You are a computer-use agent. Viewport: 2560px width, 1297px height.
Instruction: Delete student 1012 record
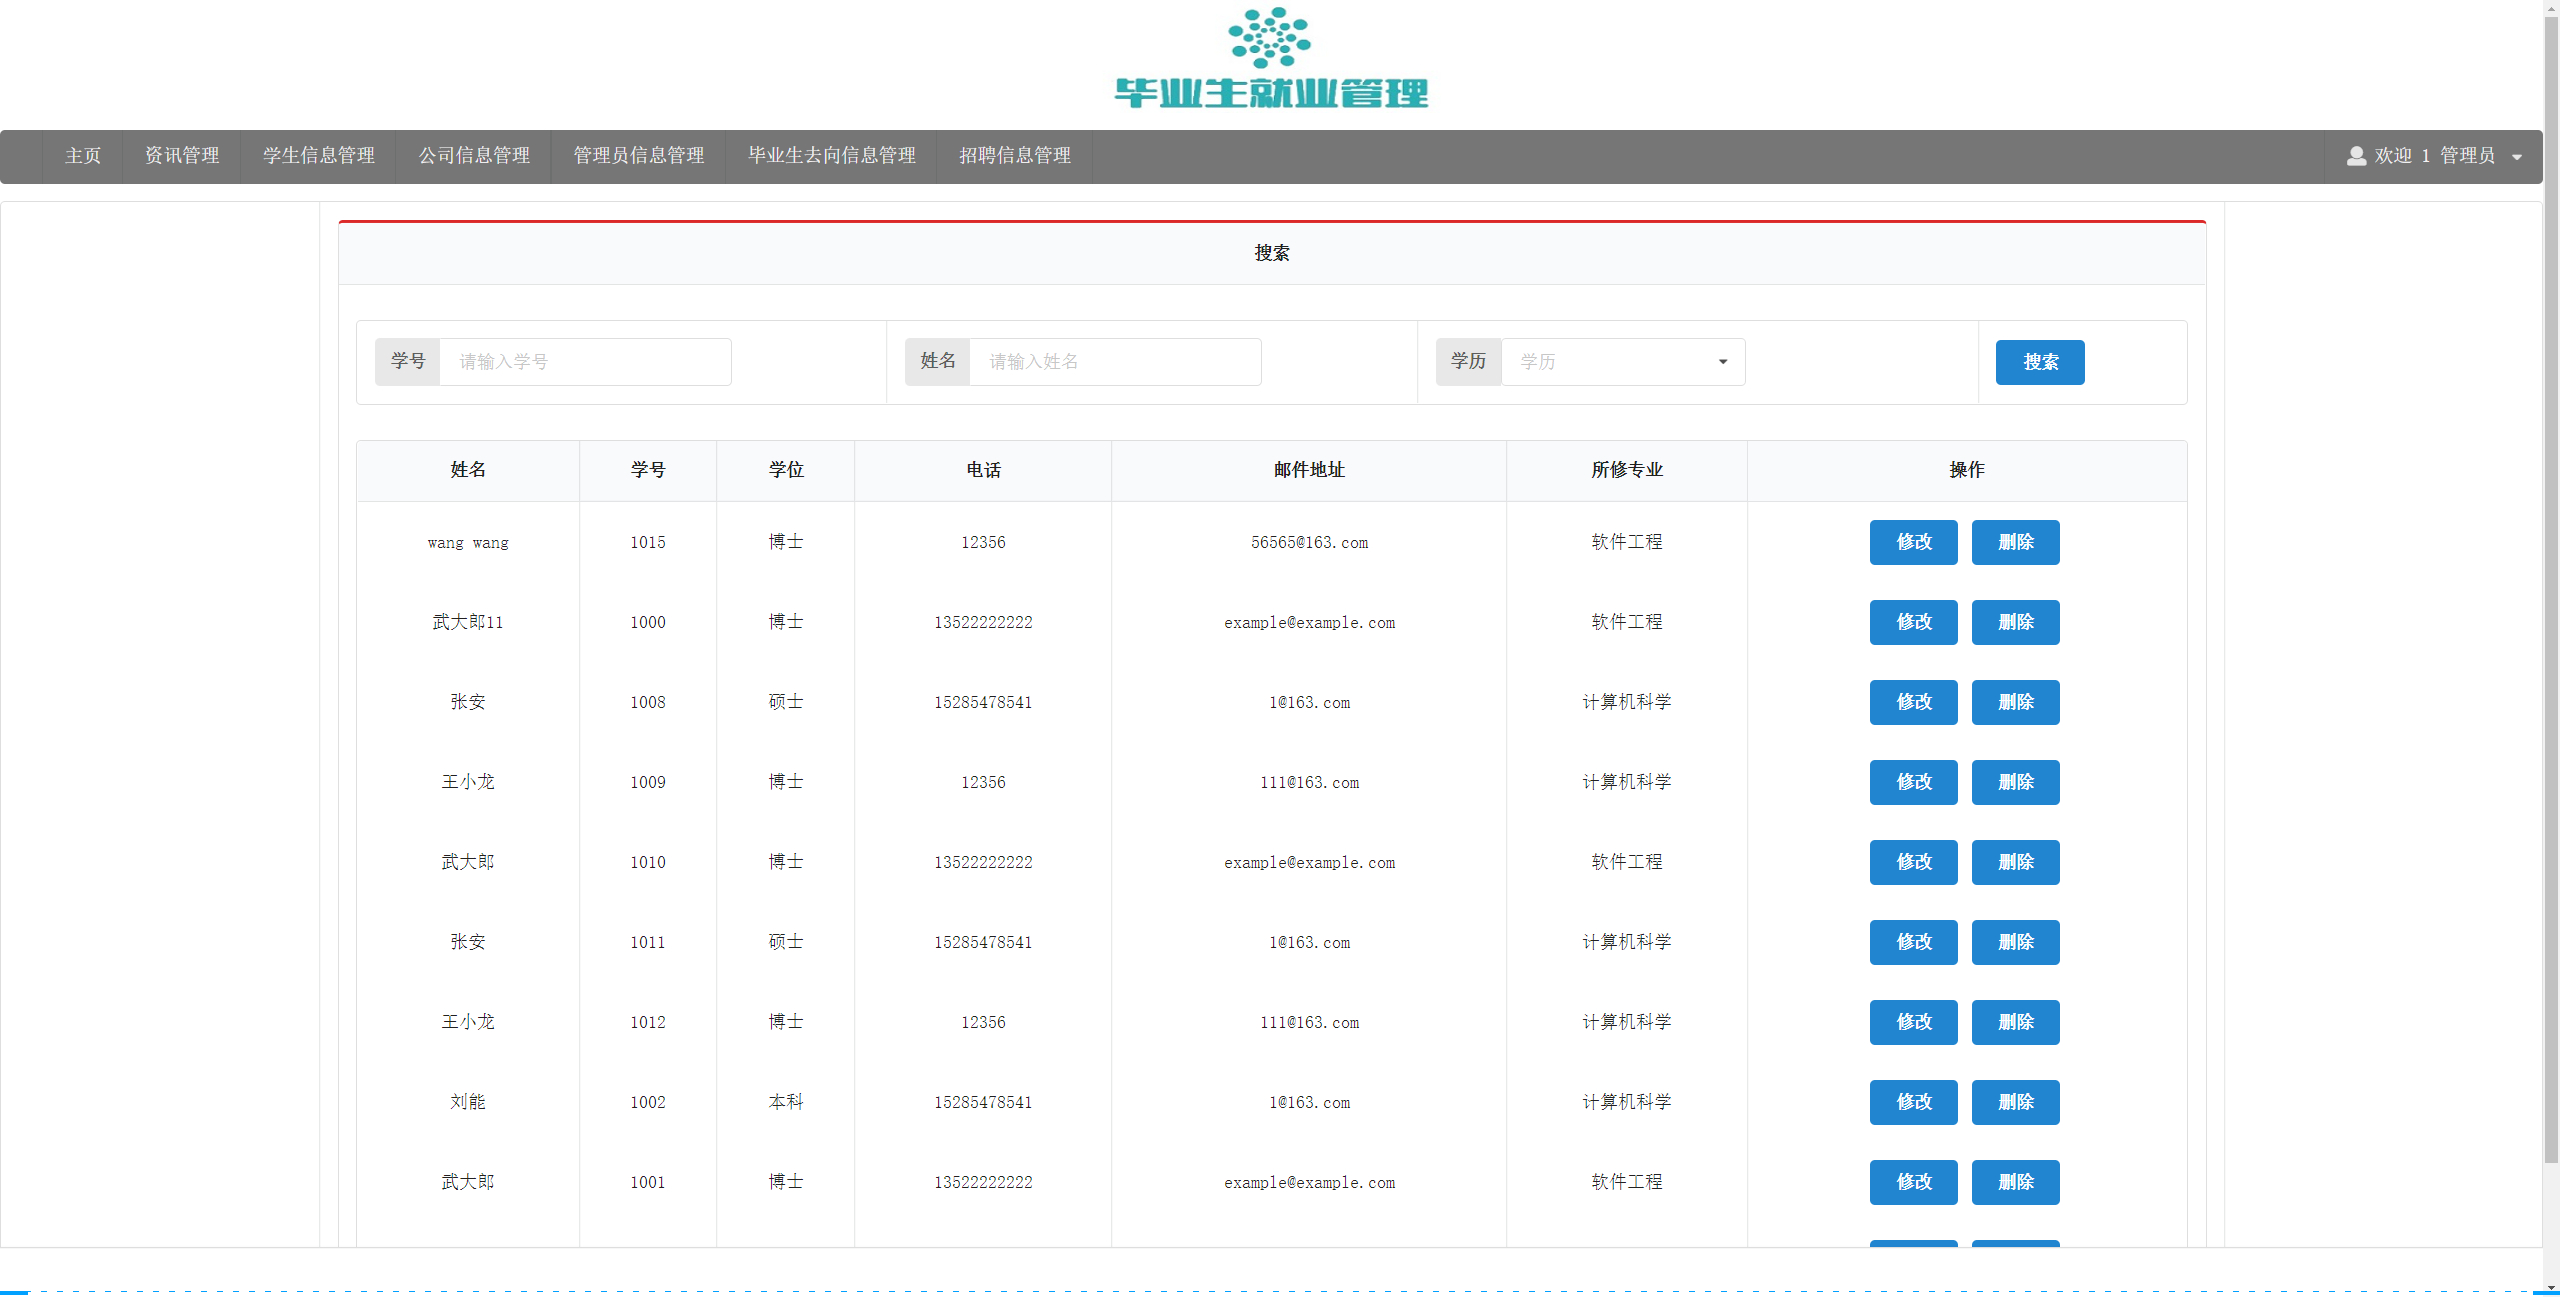[x=2016, y=1022]
